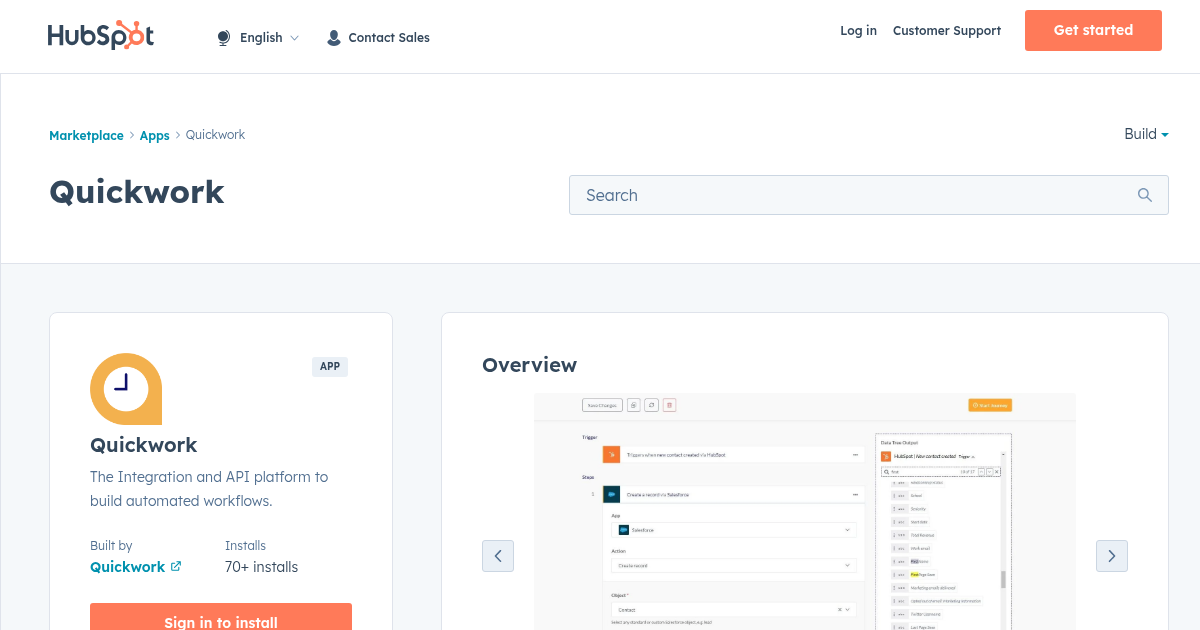Click the APP badge label
Screen dimensions: 1200x630
tap(330, 366)
